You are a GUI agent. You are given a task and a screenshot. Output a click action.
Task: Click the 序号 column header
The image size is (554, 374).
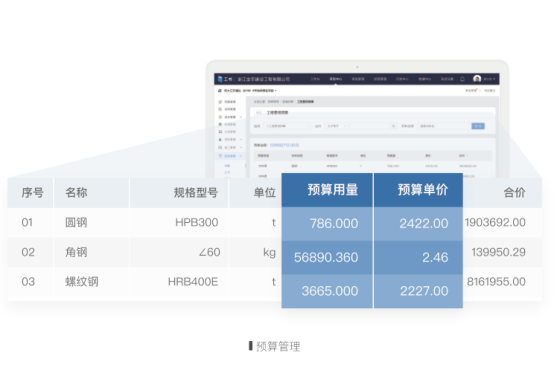(32, 193)
